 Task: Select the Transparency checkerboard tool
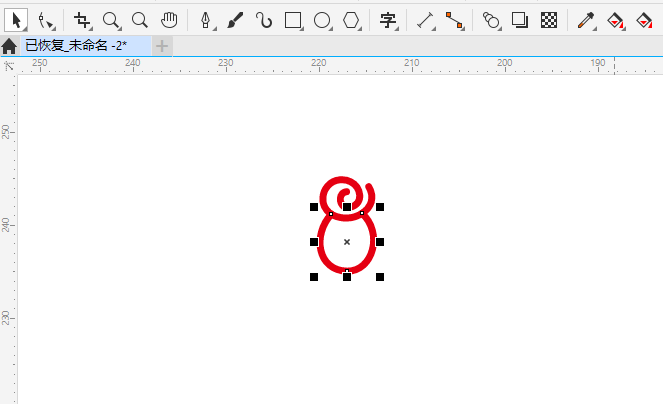pos(549,20)
